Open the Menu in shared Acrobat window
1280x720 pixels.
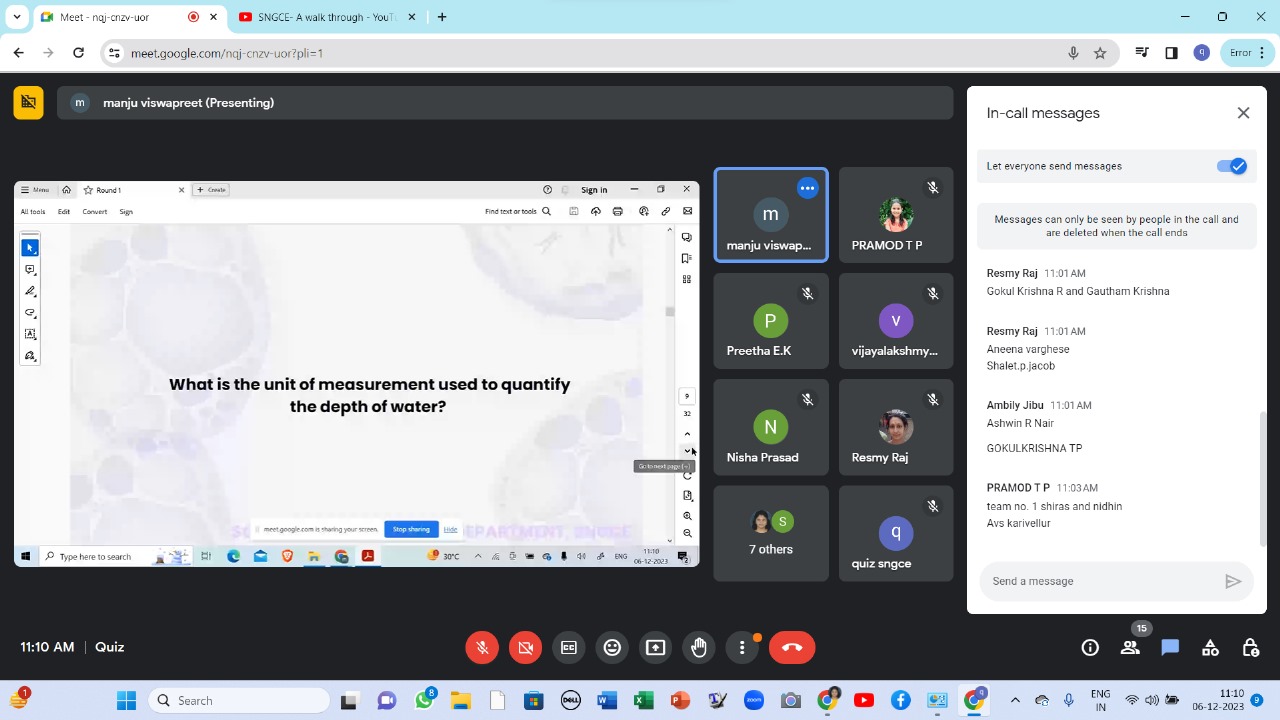[x=35, y=190]
